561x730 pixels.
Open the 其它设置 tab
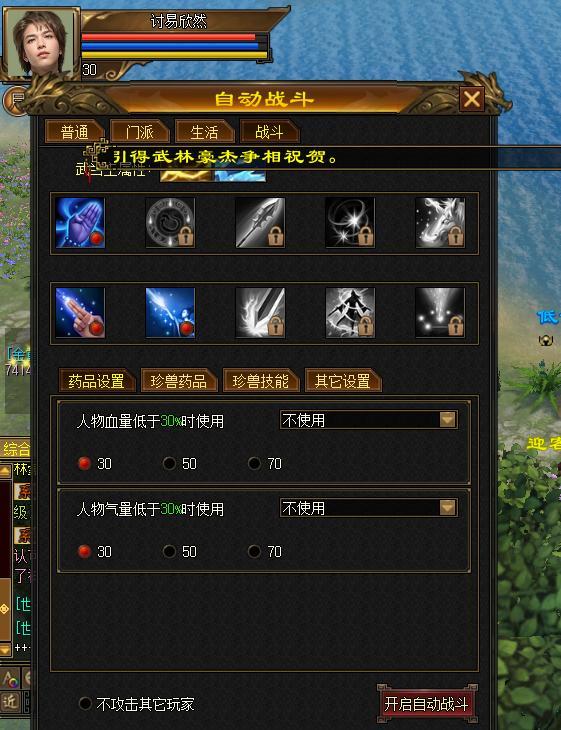point(343,381)
